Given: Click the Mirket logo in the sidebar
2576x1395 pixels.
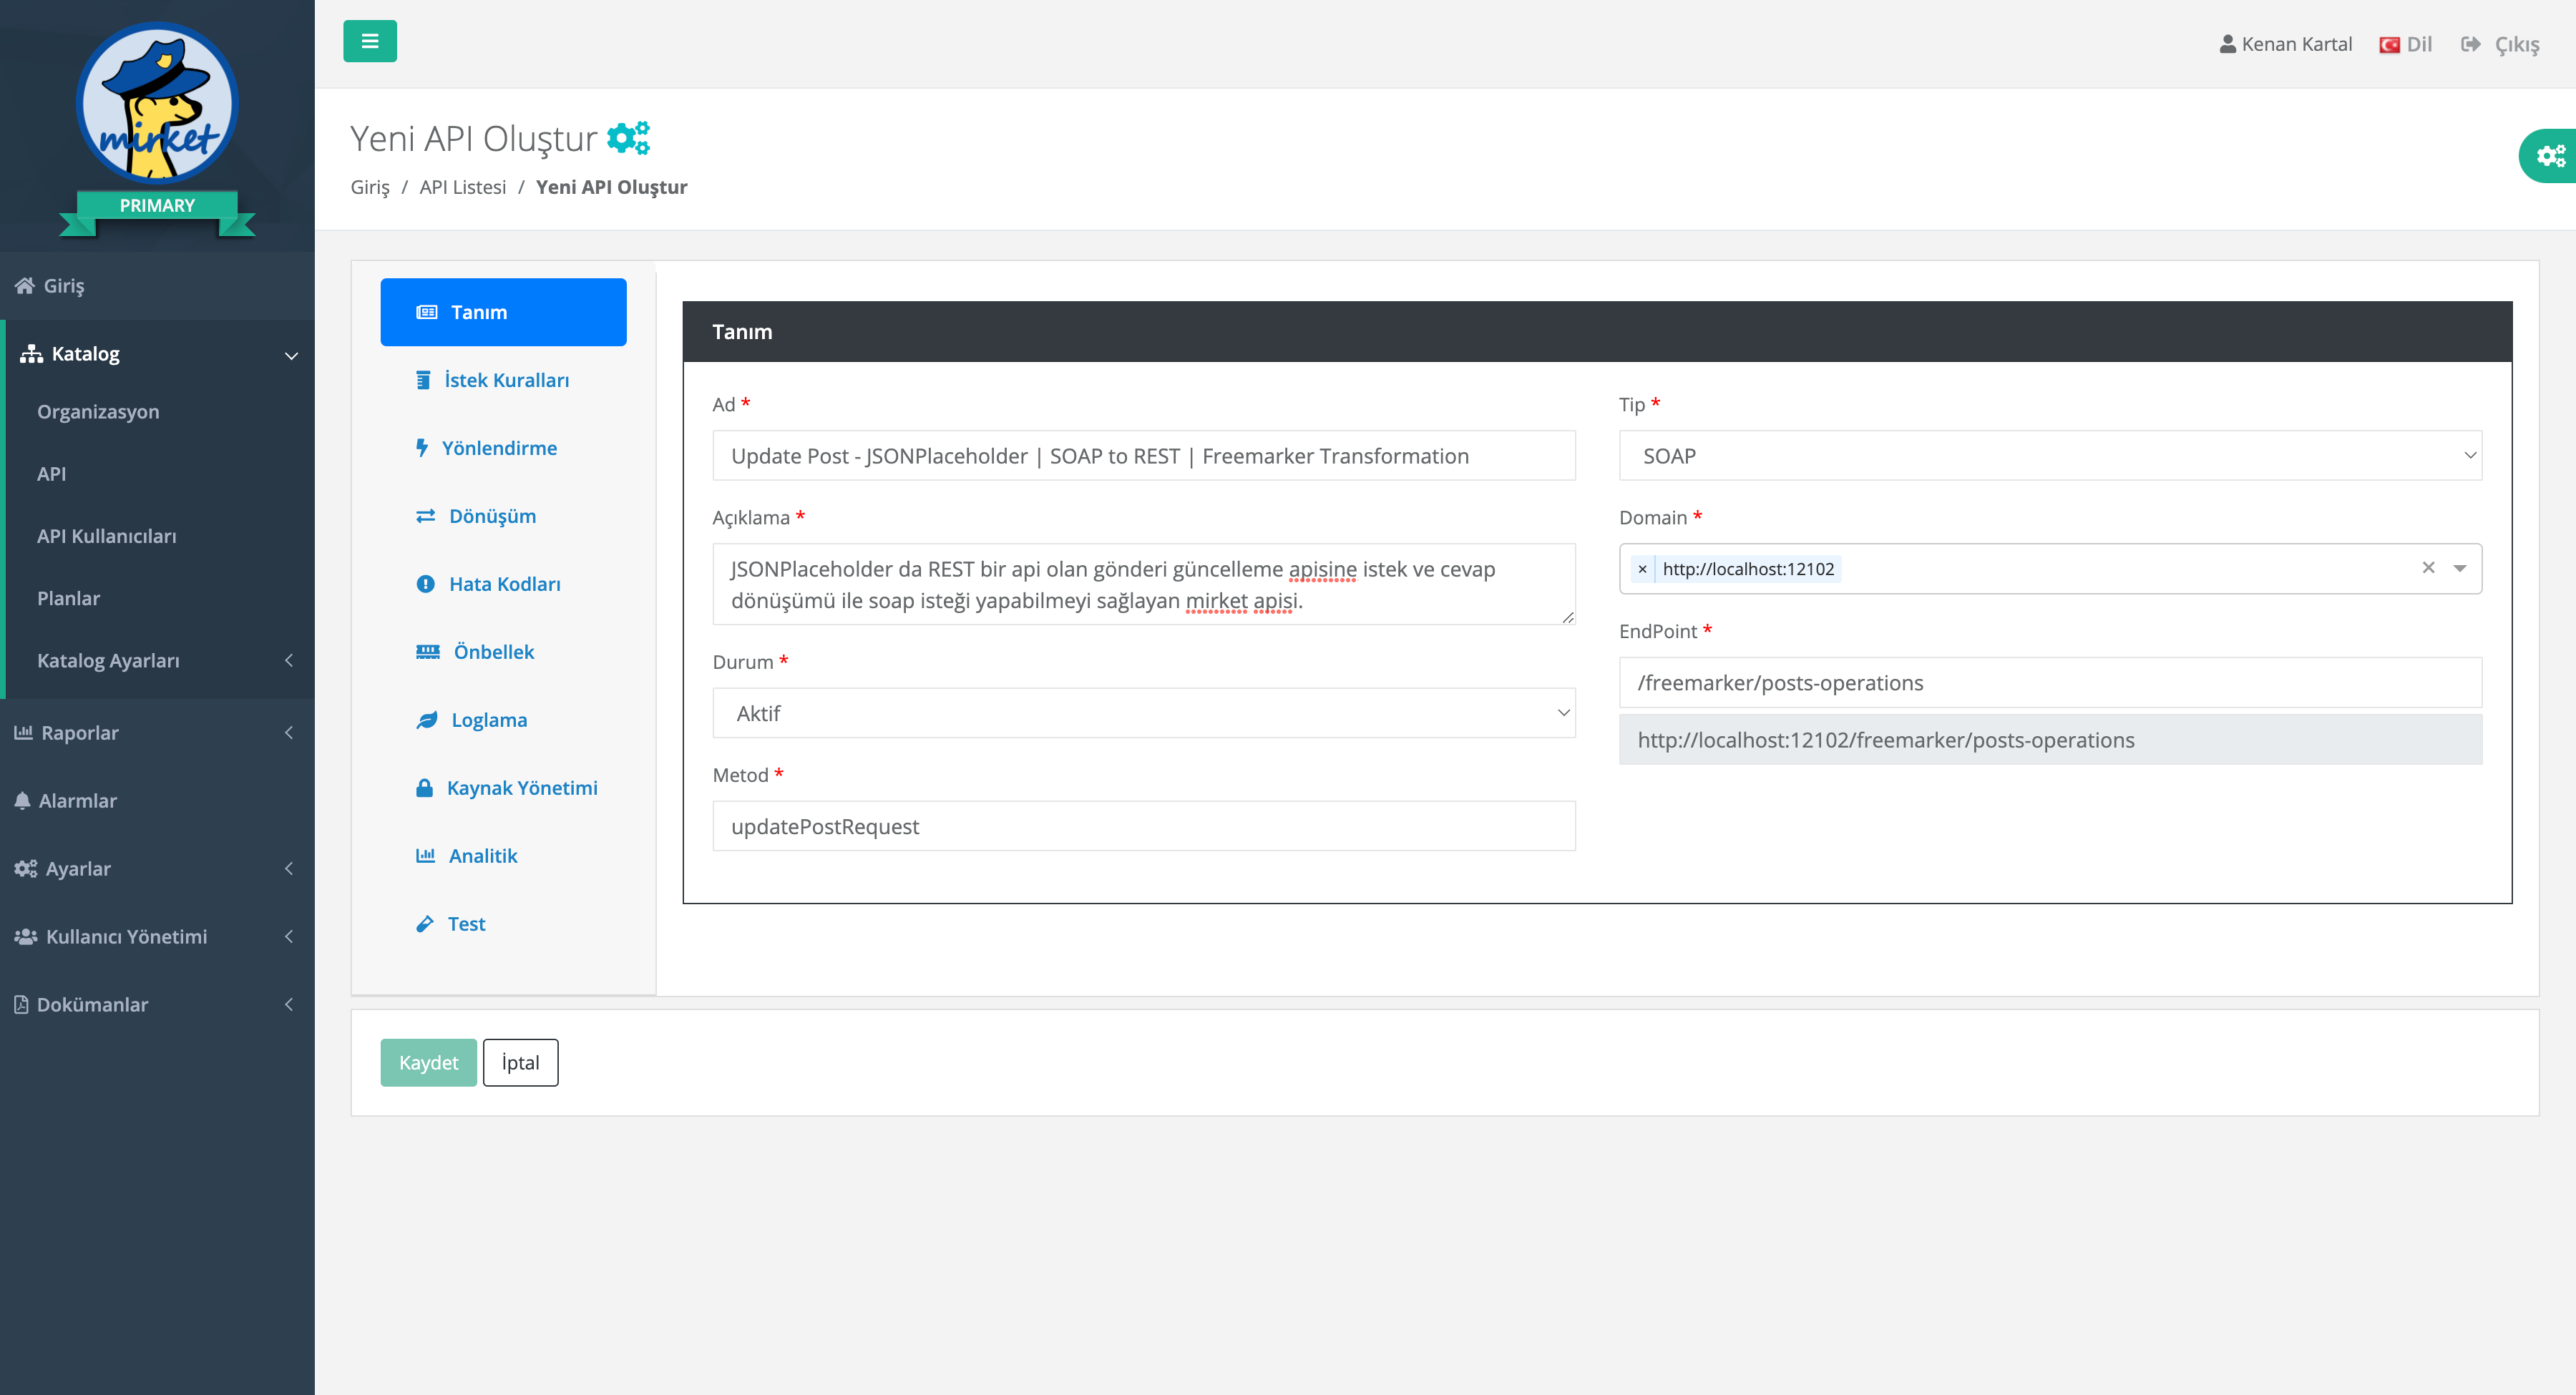Looking at the screenshot, I should point(157,103).
